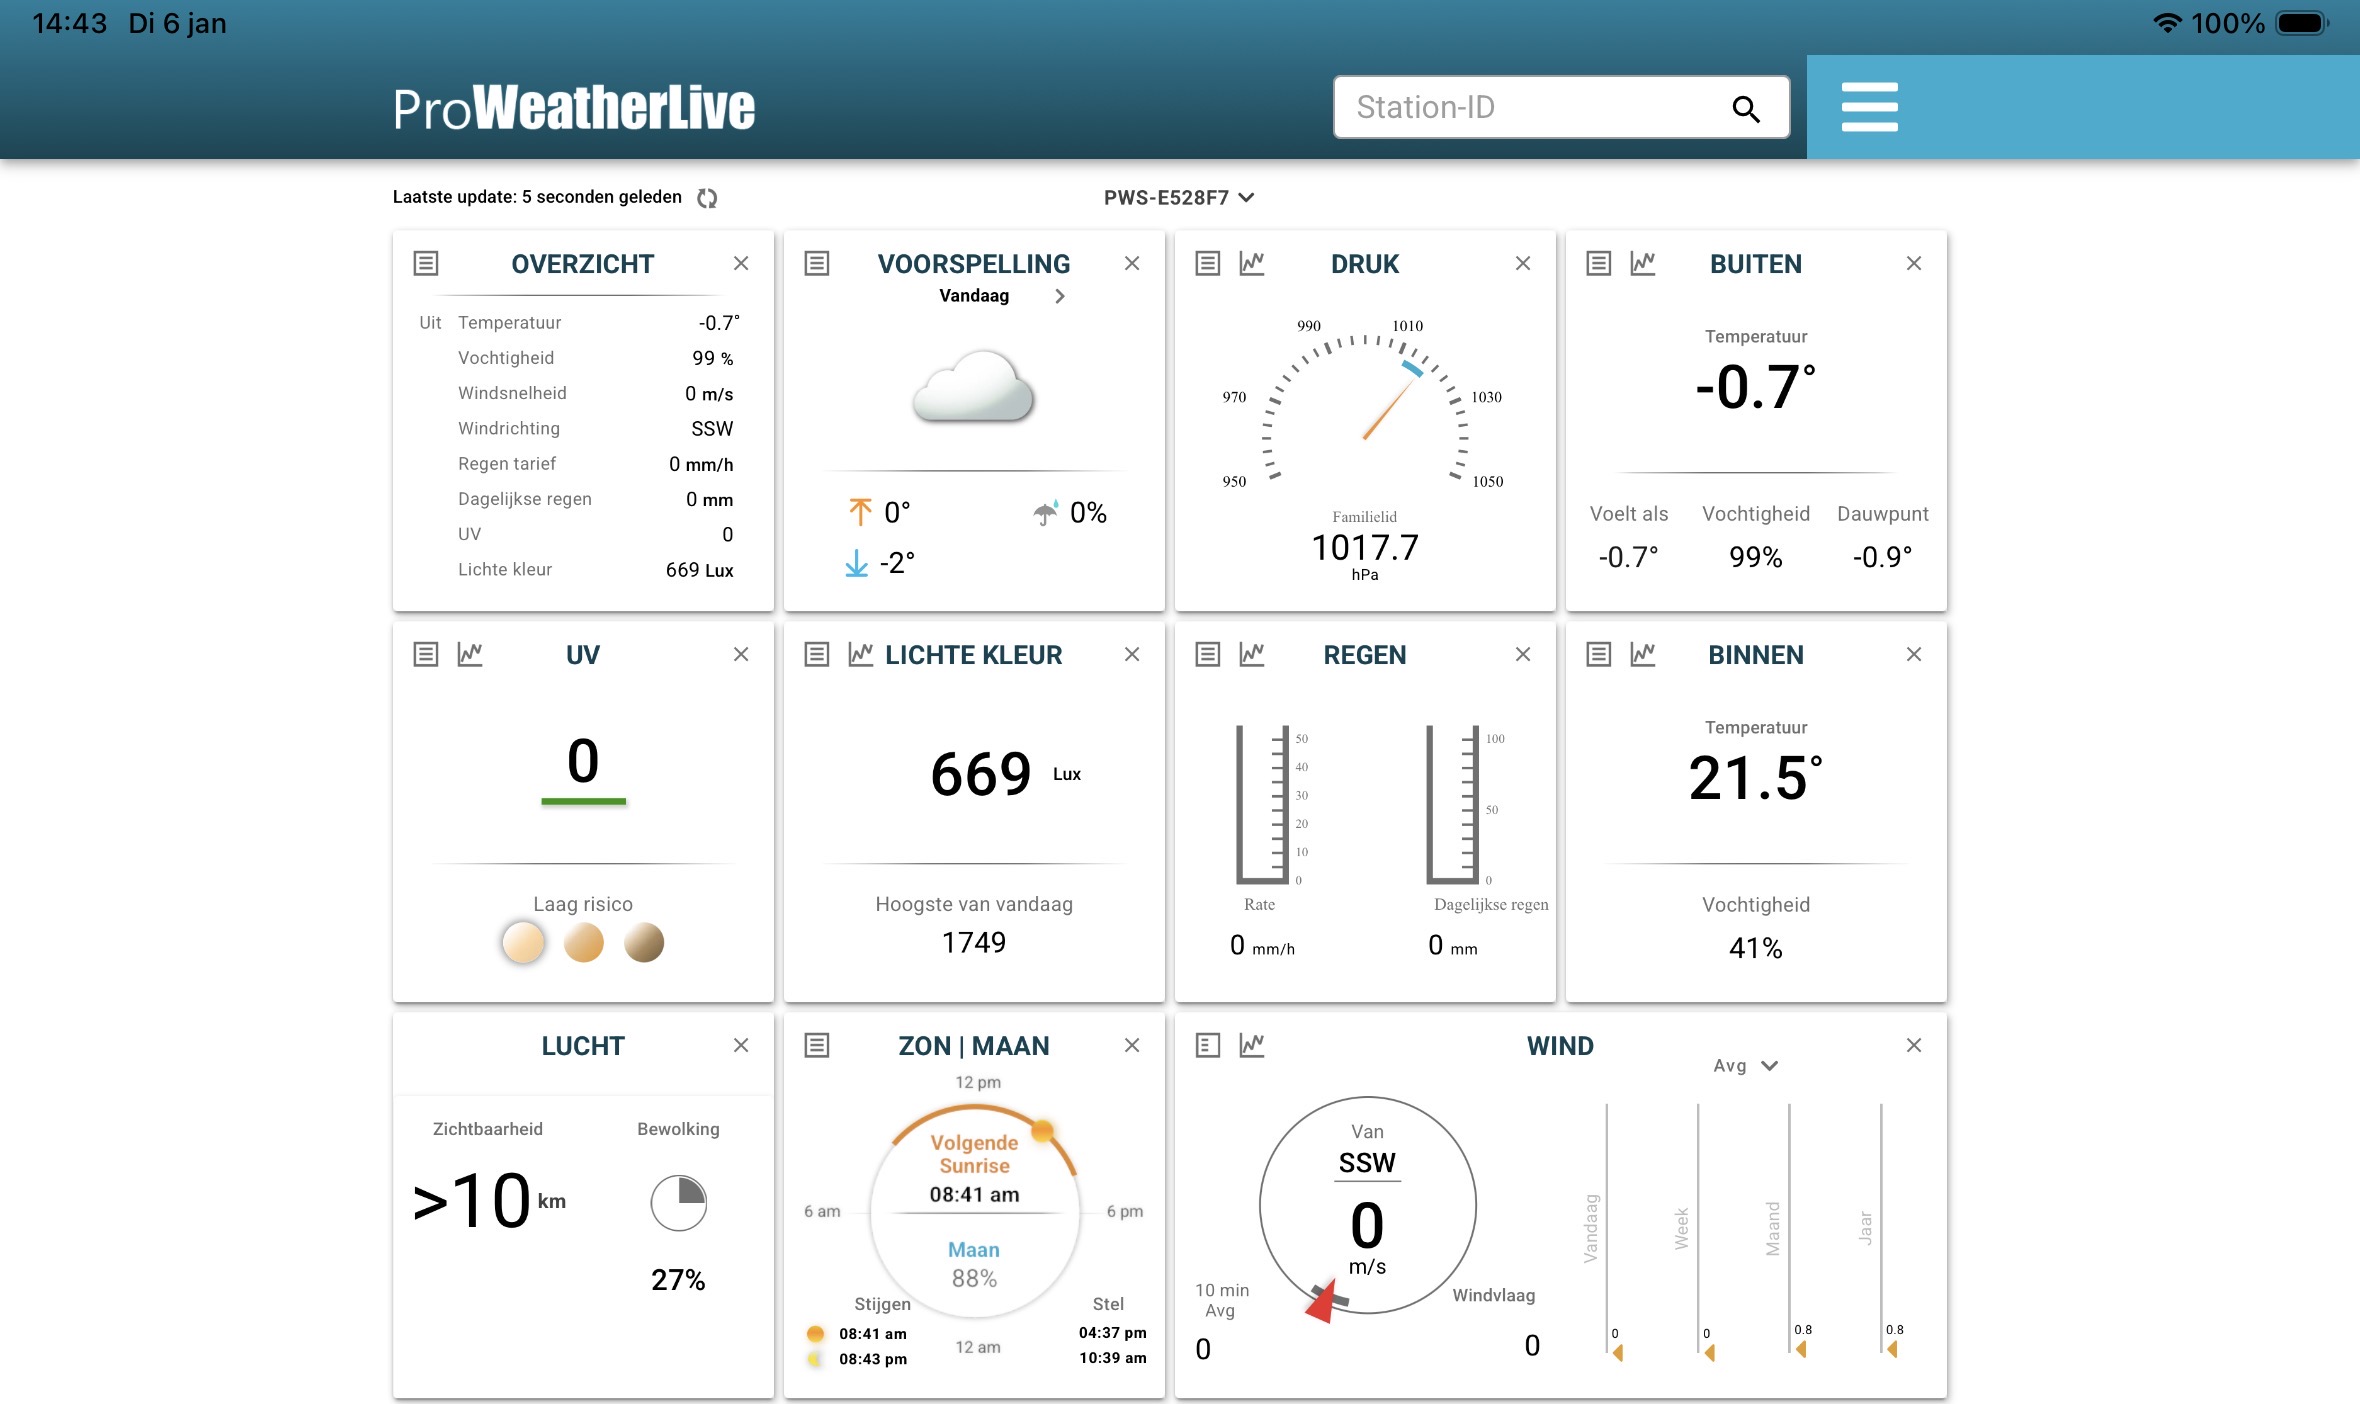
Task: Click the cloud forecast icon
Action: click(973, 387)
